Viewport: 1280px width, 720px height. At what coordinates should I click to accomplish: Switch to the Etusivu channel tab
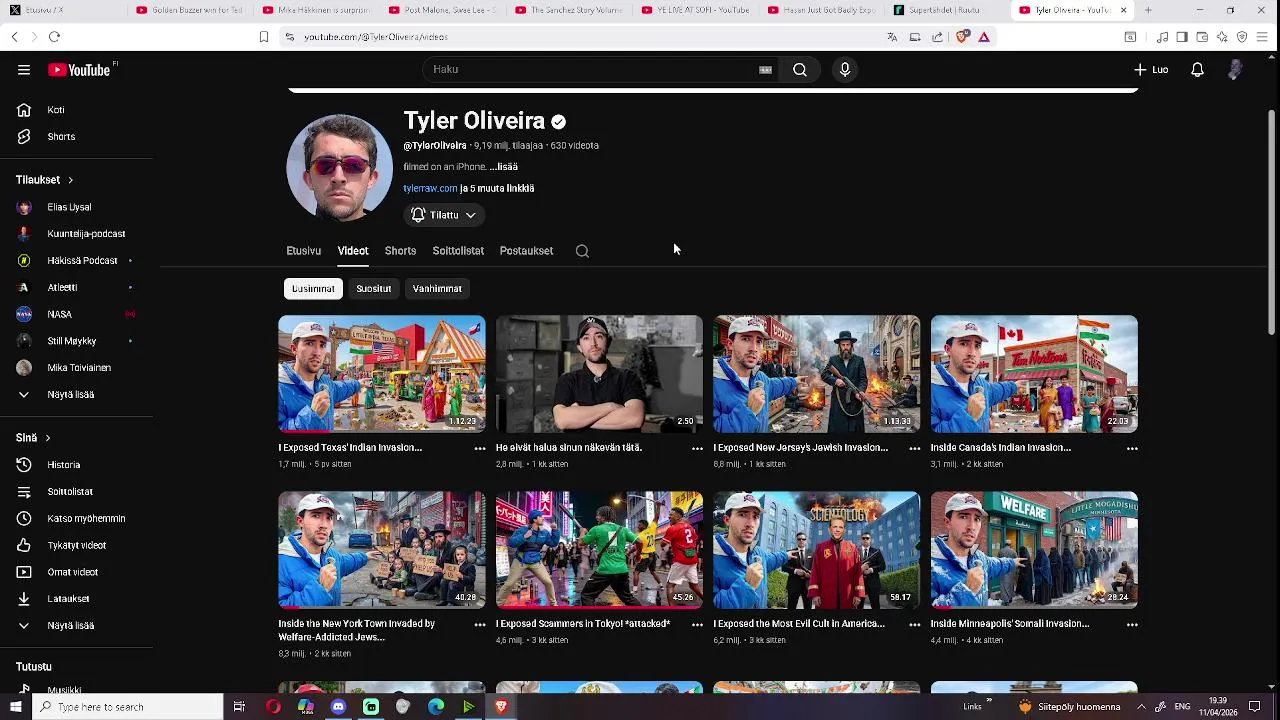click(303, 251)
